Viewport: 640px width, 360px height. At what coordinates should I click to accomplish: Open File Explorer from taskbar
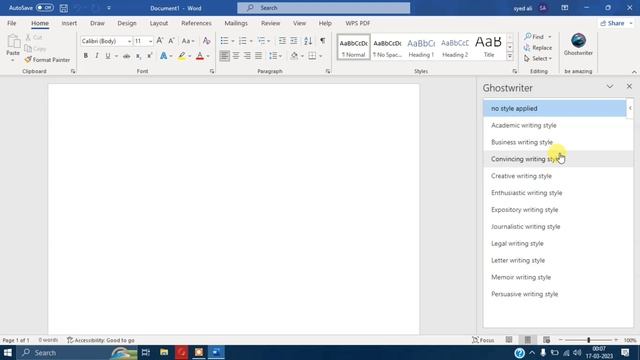(x=164, y=352)
